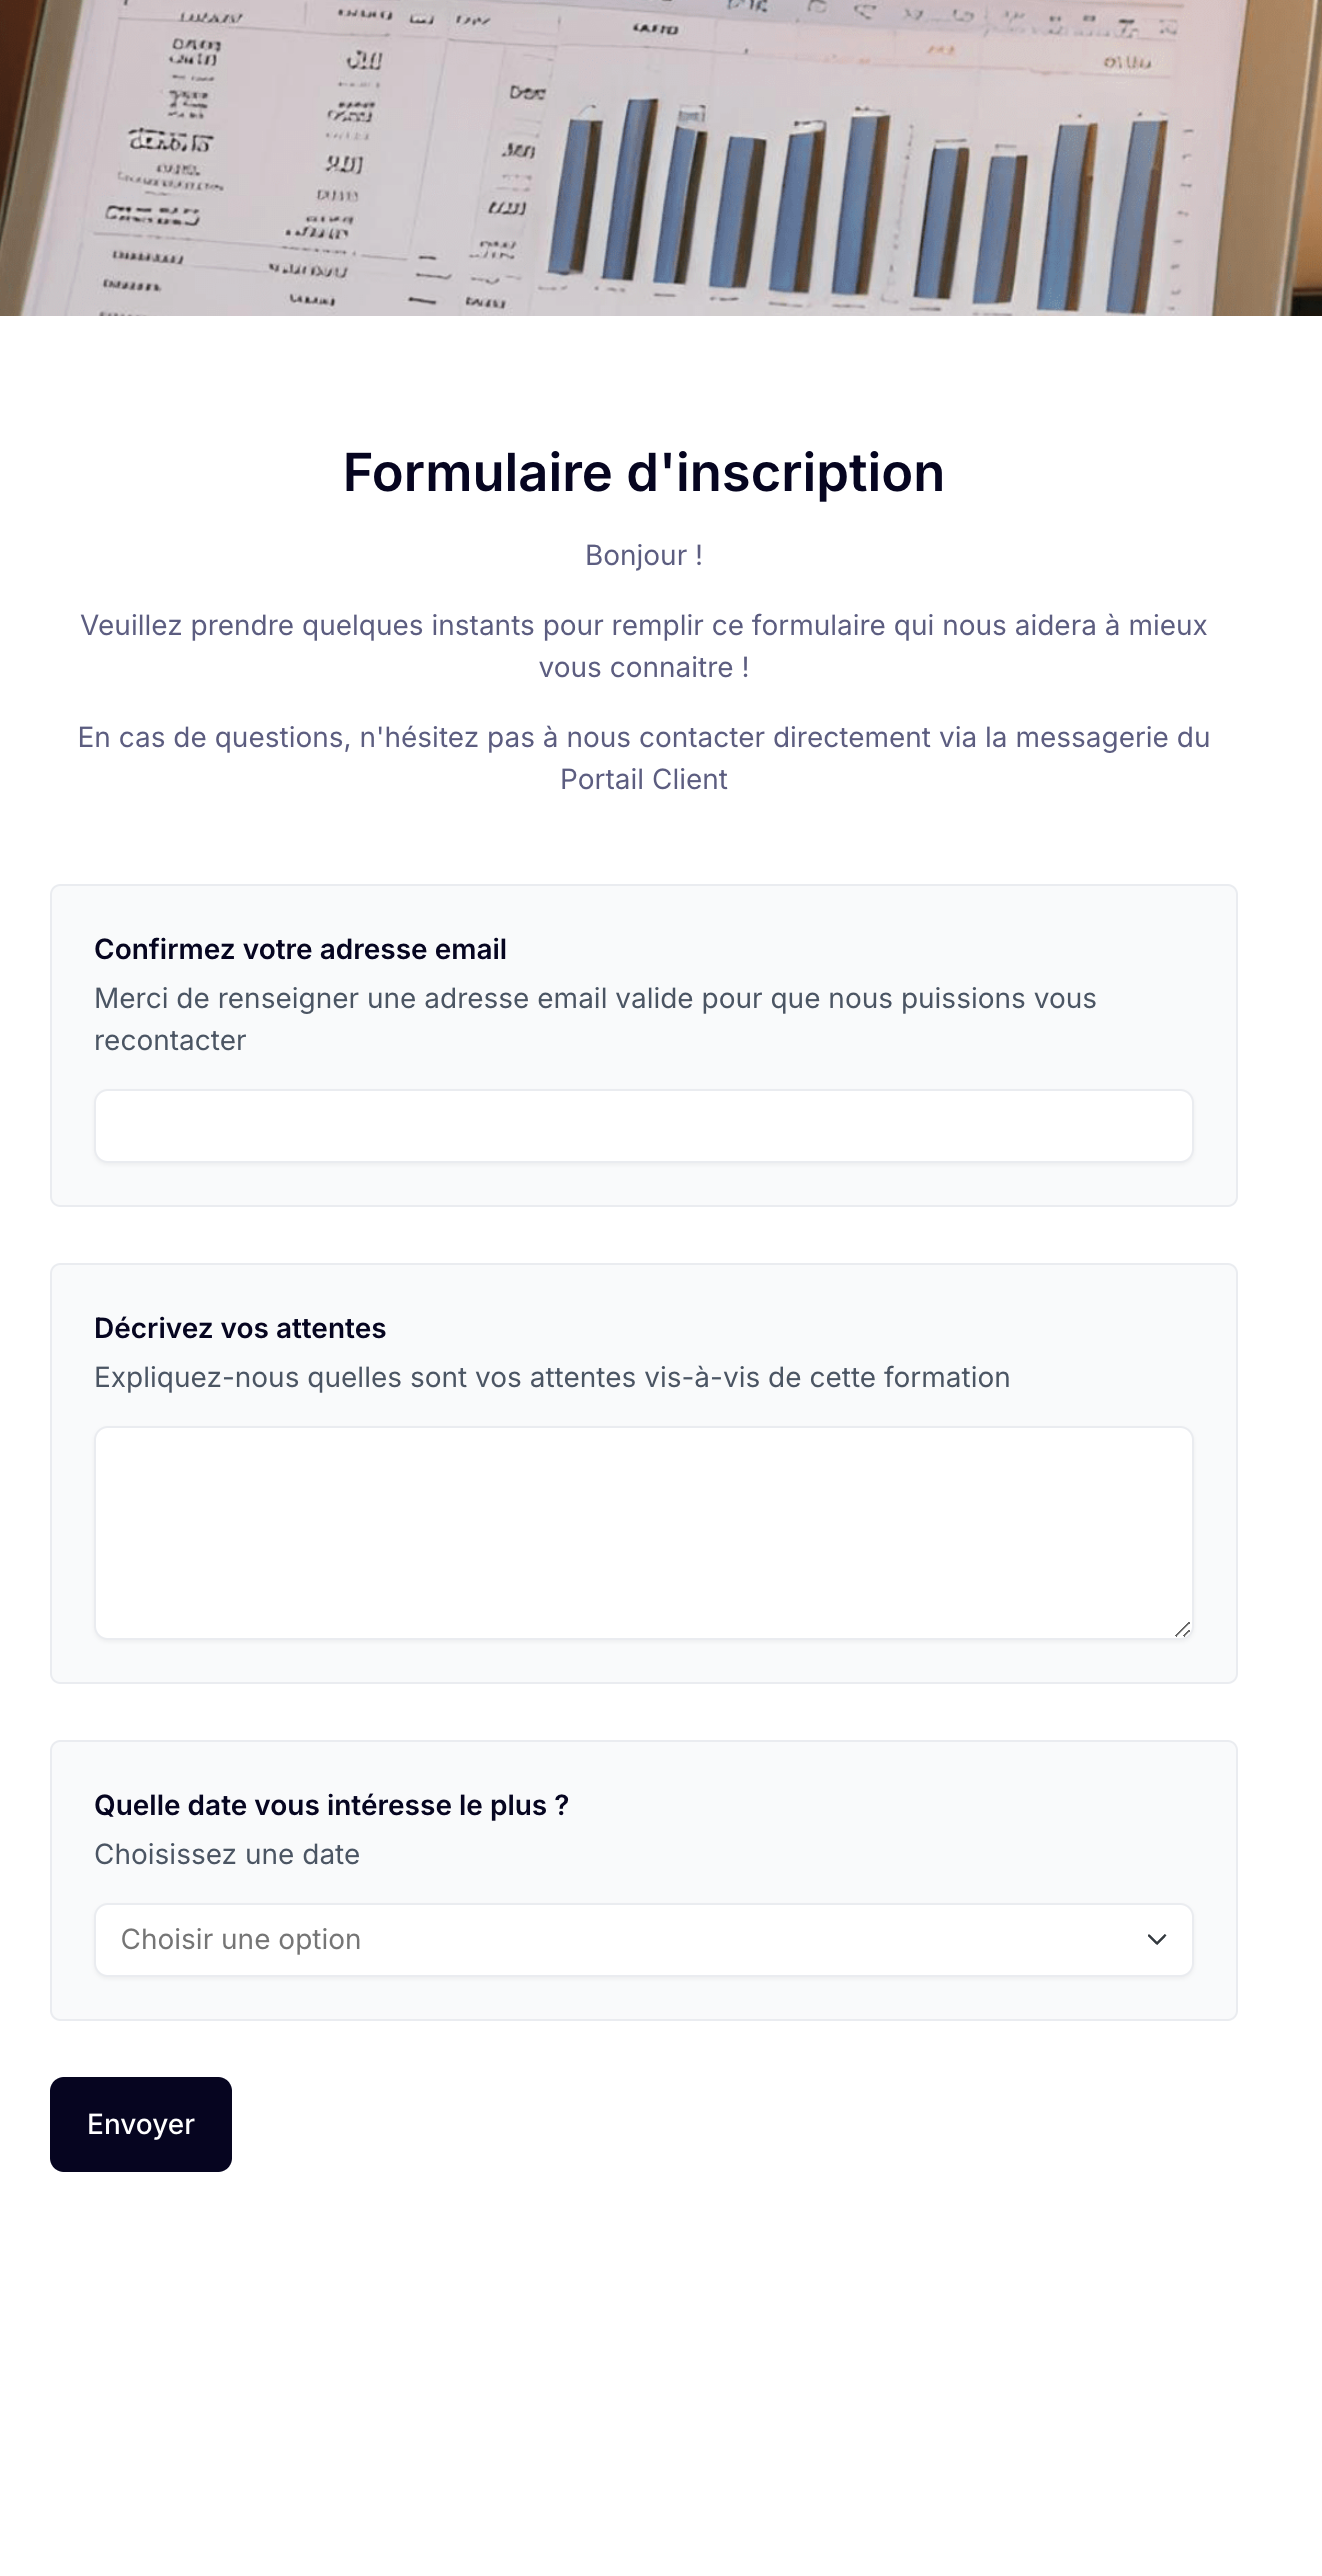Screen dimensions: 1322x2576
Task: Click the 'Portail Client' text in the intro
Action: tap(644, 779)
